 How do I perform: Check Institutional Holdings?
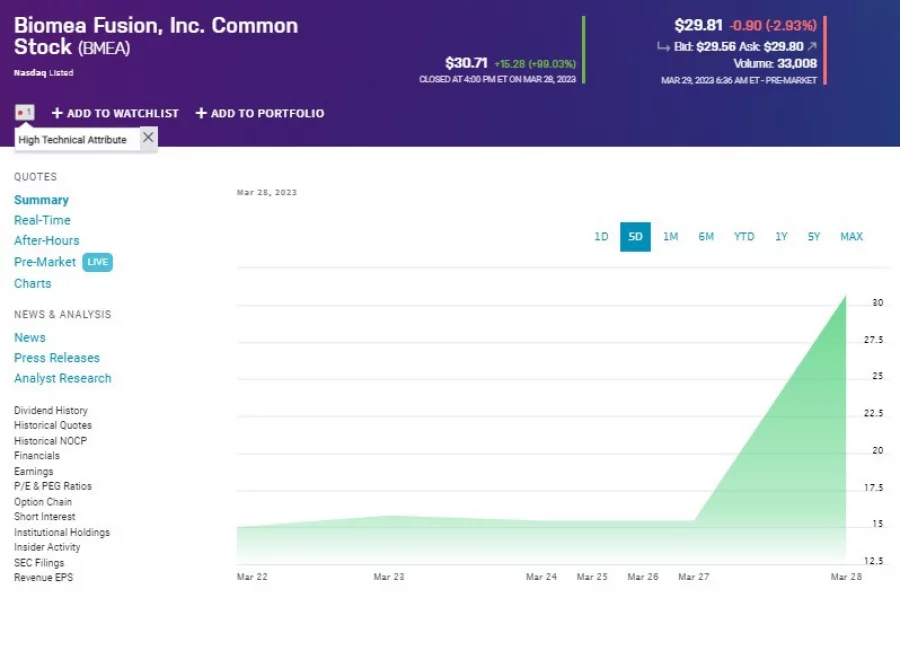(61, 532)
